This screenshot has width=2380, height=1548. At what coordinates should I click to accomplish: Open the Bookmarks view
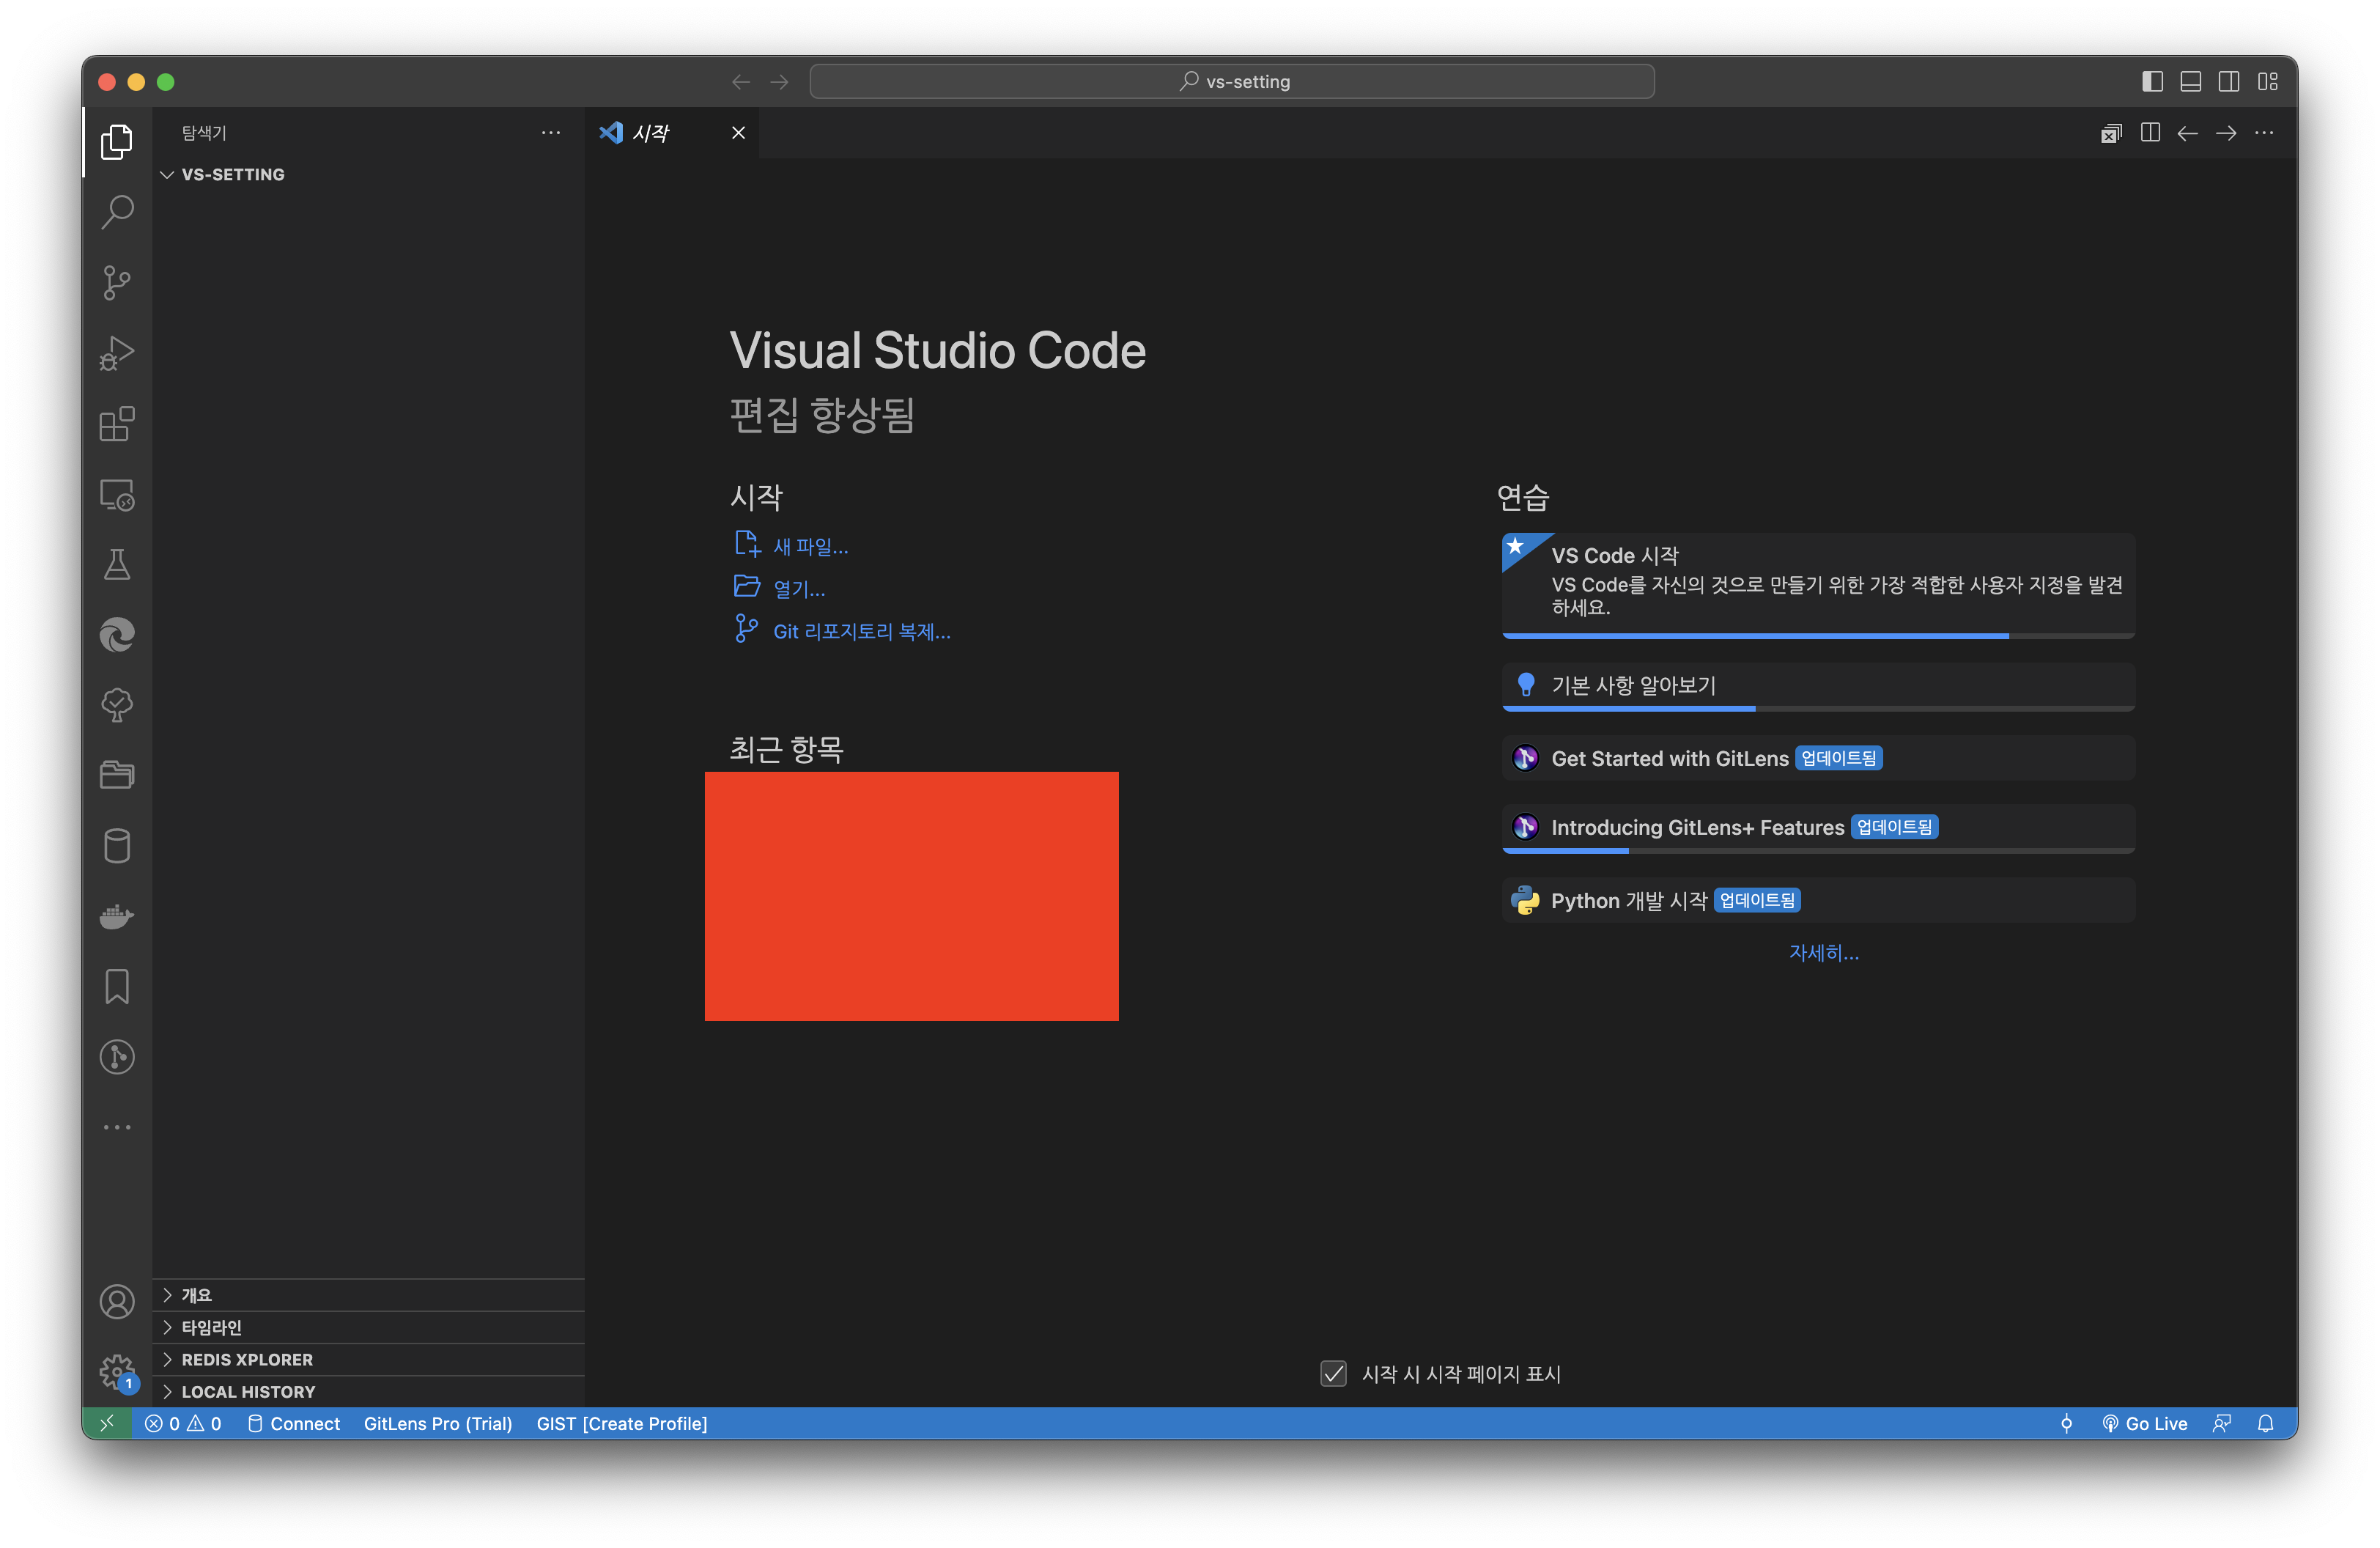(117, 986)
